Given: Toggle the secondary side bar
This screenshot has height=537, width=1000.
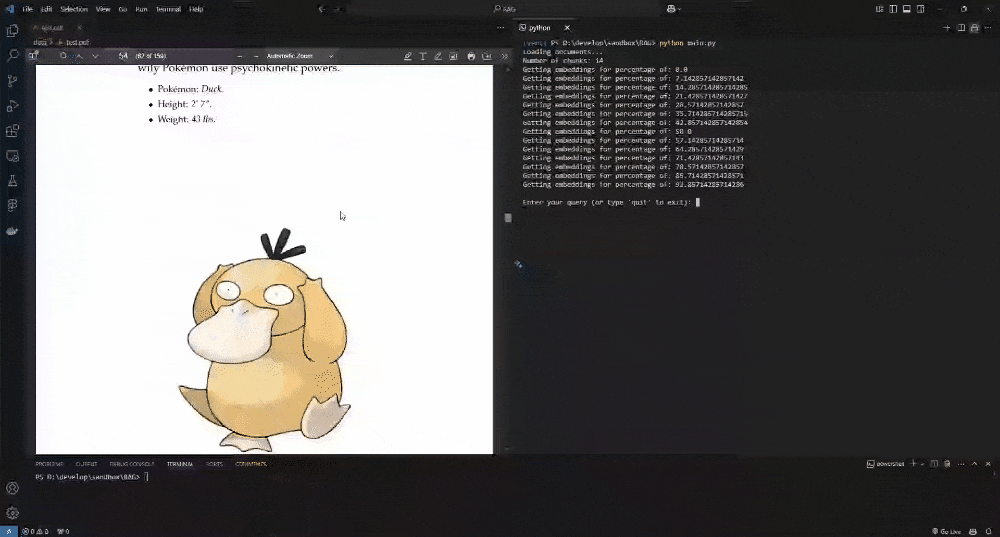Looking at the screenshot, I should click(921, 9).
